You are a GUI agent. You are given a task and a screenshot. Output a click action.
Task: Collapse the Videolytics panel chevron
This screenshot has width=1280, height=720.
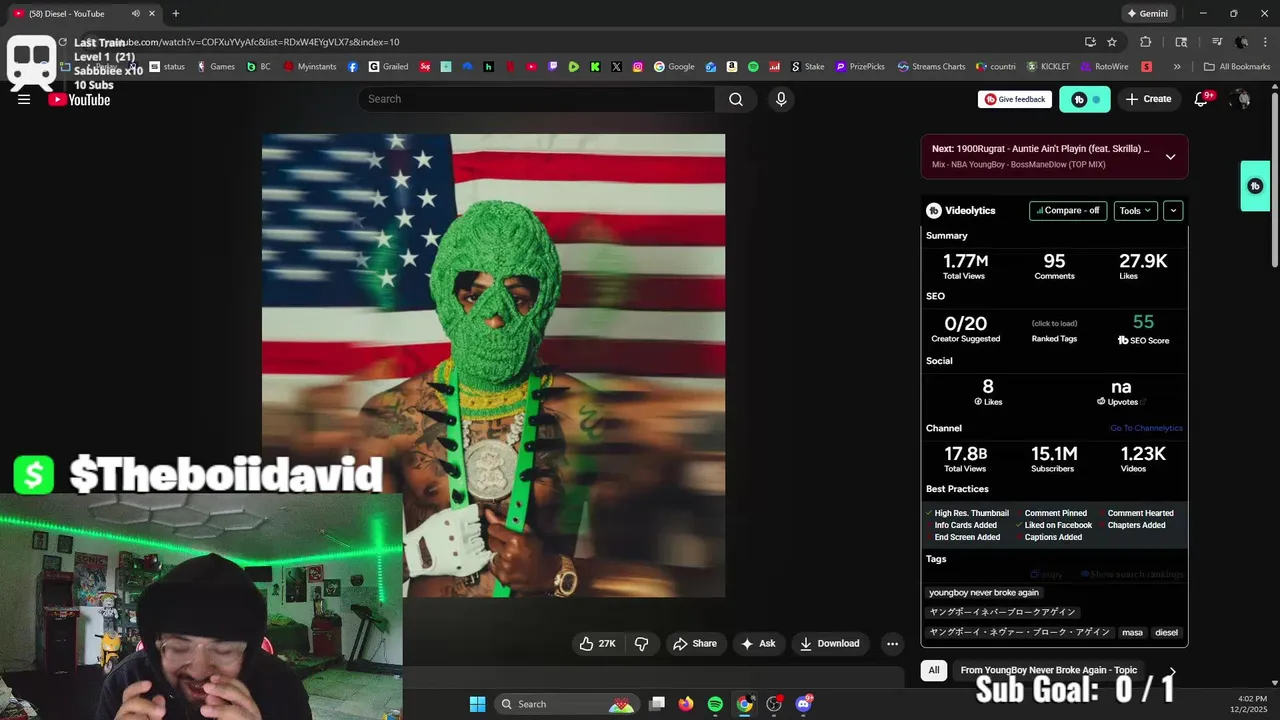(x=1173, y=211)
